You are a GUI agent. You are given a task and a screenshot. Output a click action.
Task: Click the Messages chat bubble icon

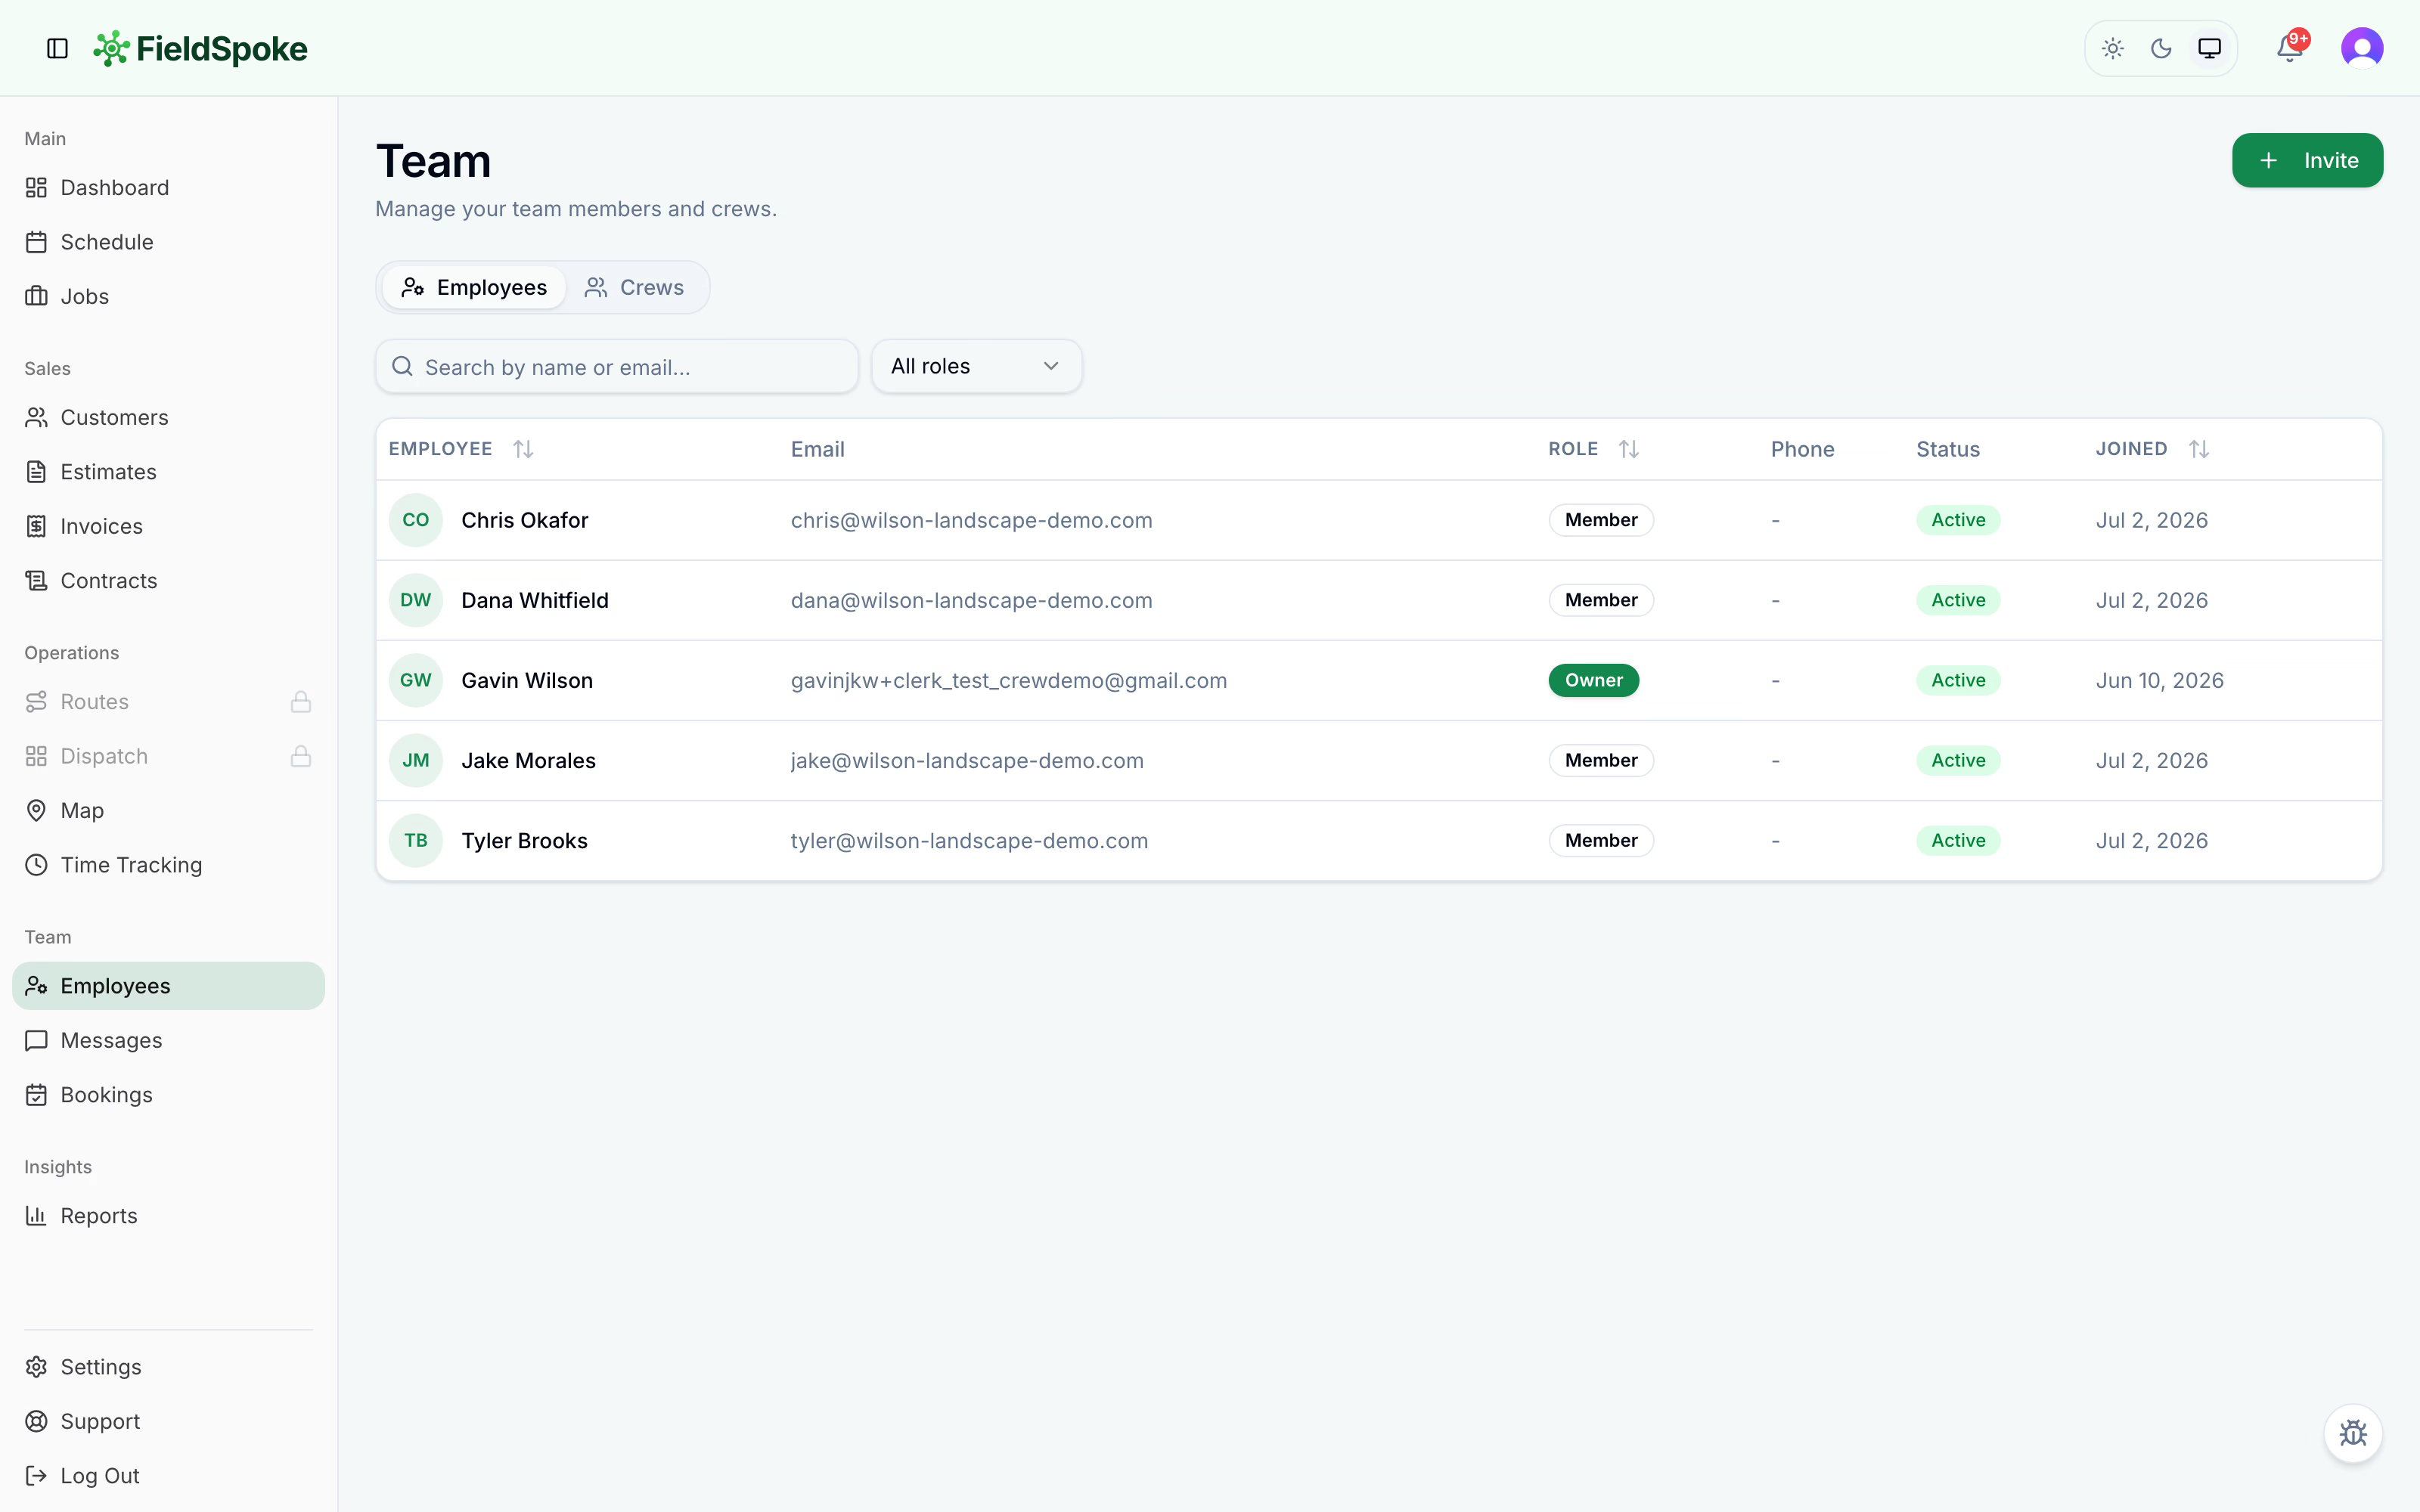coord(36,1040)
